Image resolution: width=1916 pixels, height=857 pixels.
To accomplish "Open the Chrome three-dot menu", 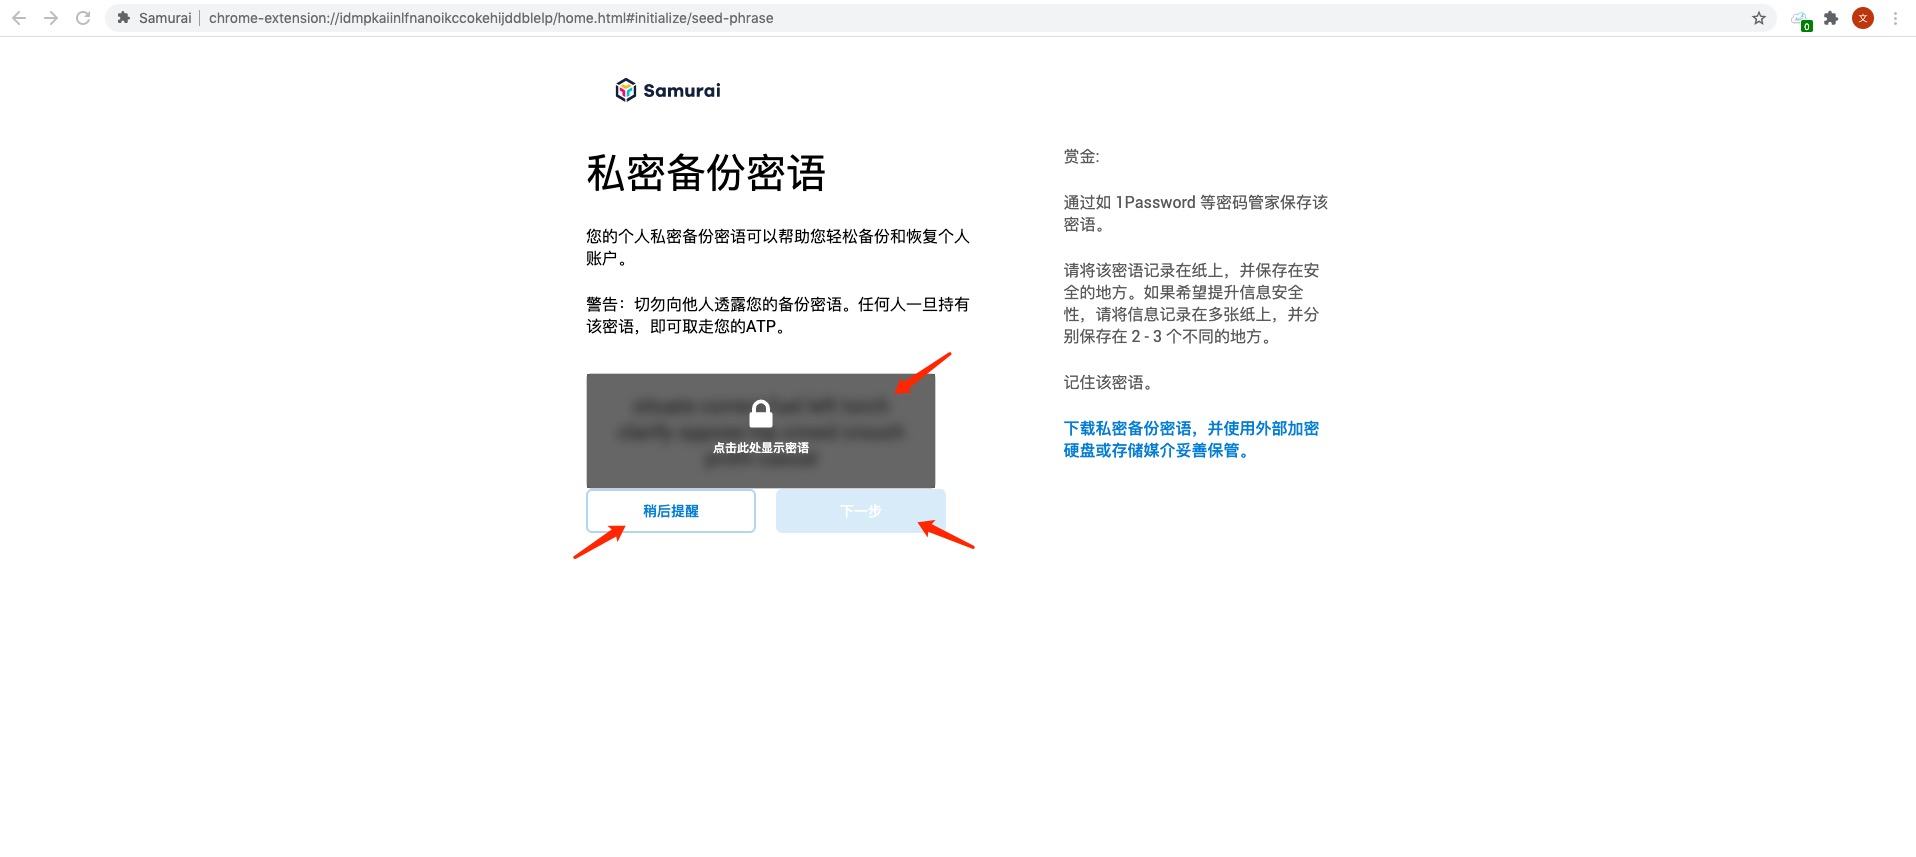I will (x=1895, y=18).
